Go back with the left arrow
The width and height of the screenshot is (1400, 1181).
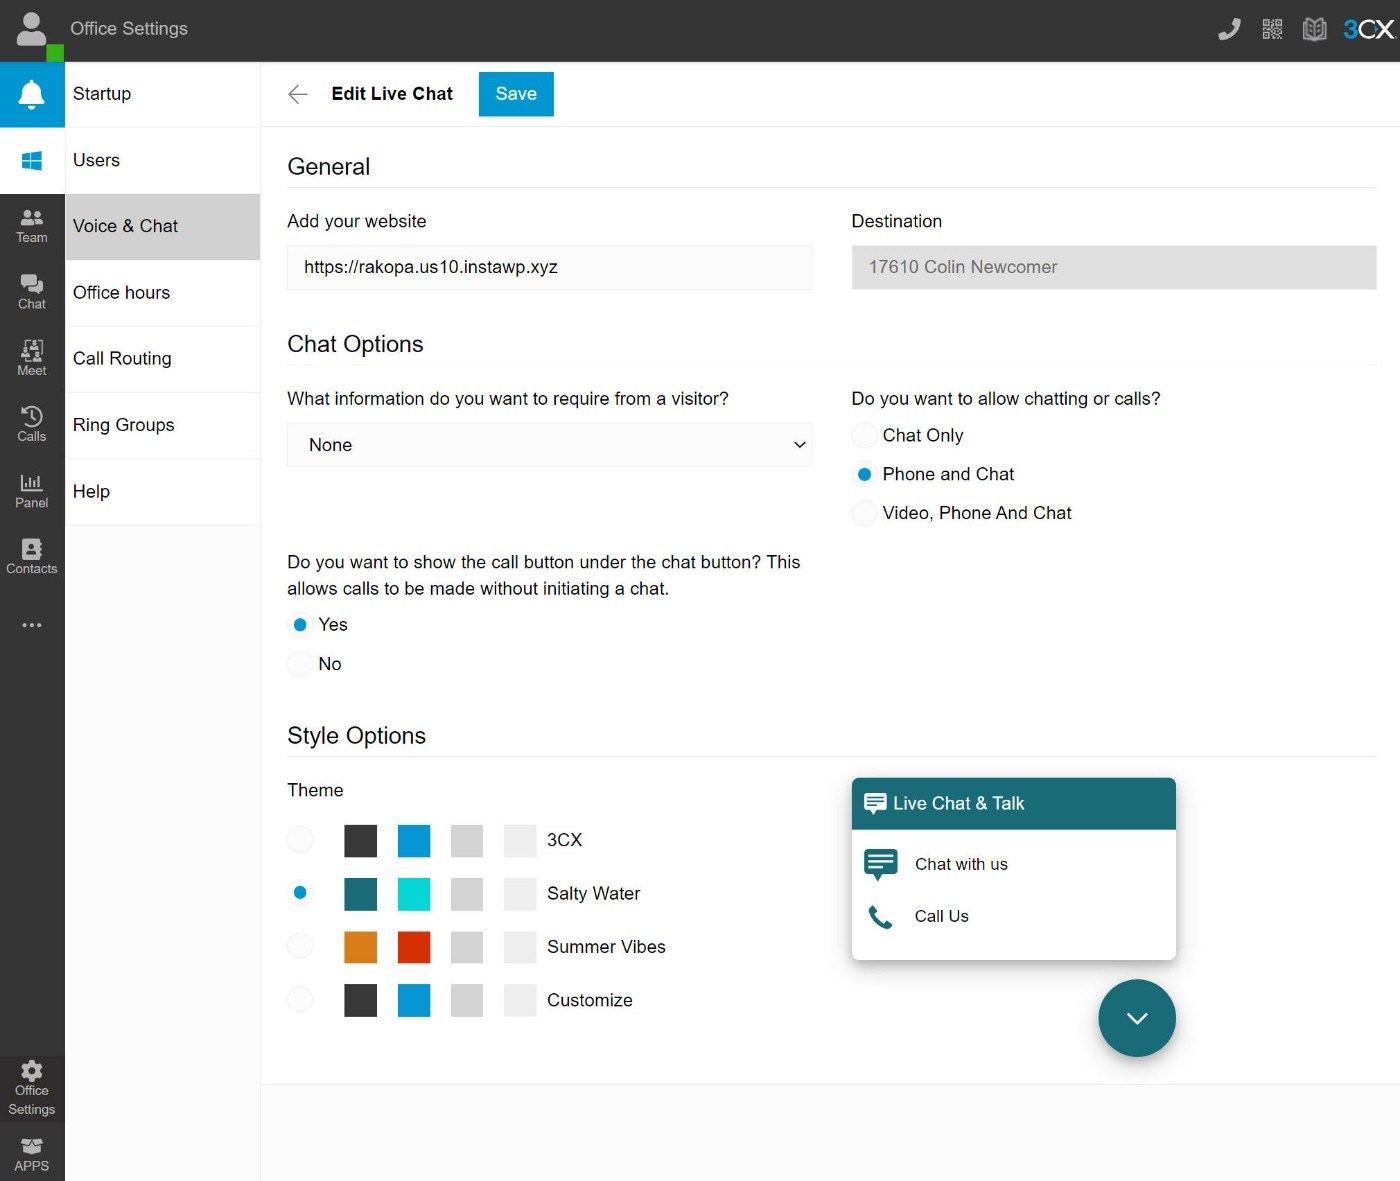(298, 94)
